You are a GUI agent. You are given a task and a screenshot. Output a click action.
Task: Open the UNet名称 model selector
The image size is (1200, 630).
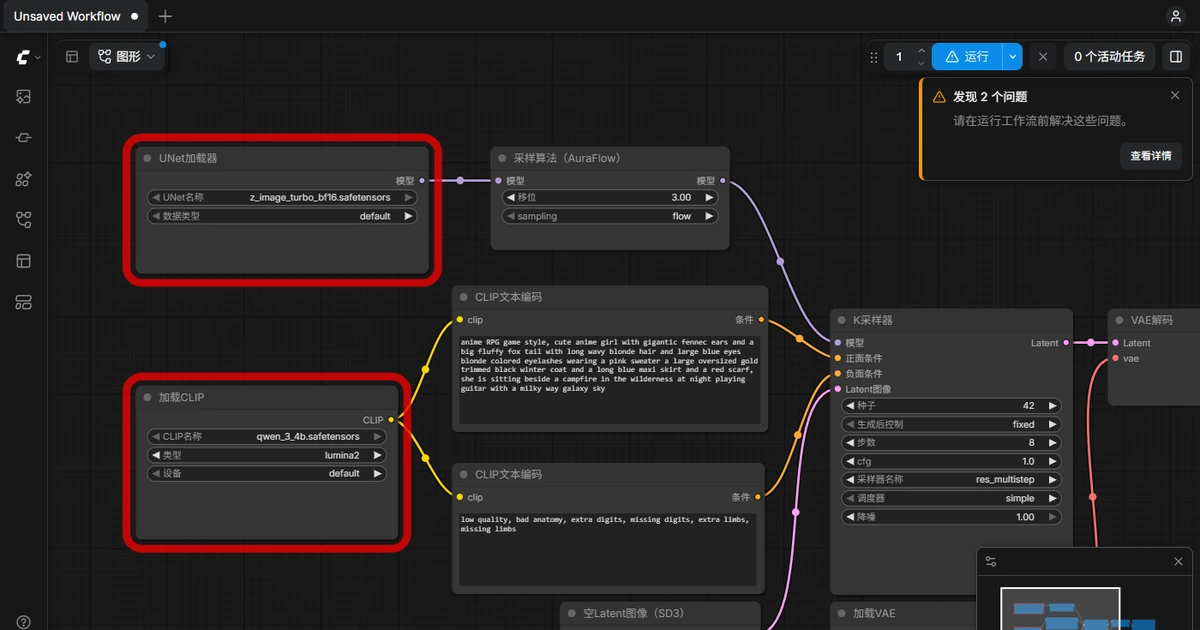pyautogui.click(x=282, y=198)
